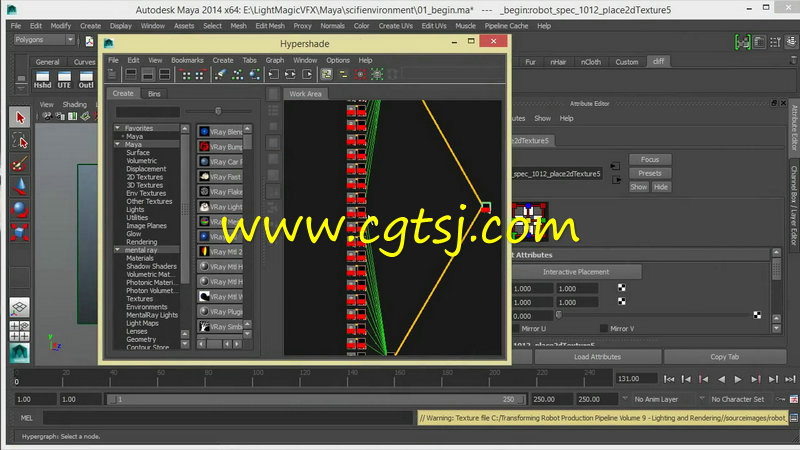Viewport: 800px width, 450px height.
Task: Select the blue cone Move tool
Action: (19, 187)
